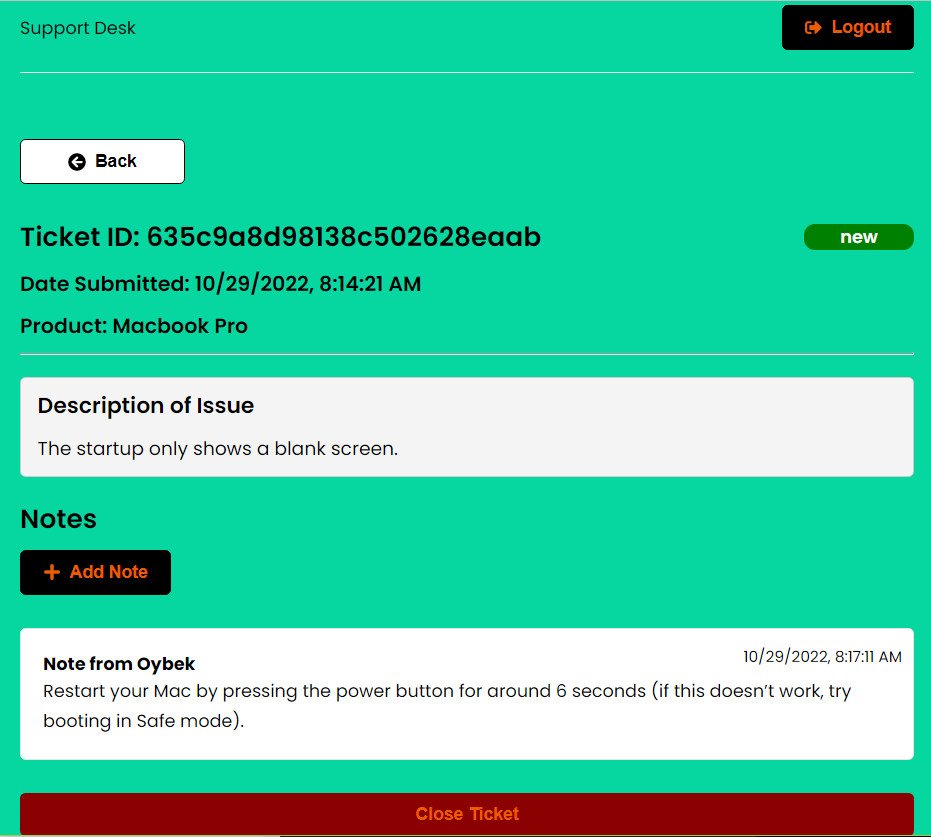Click the plus icon on Add Note

51,572
